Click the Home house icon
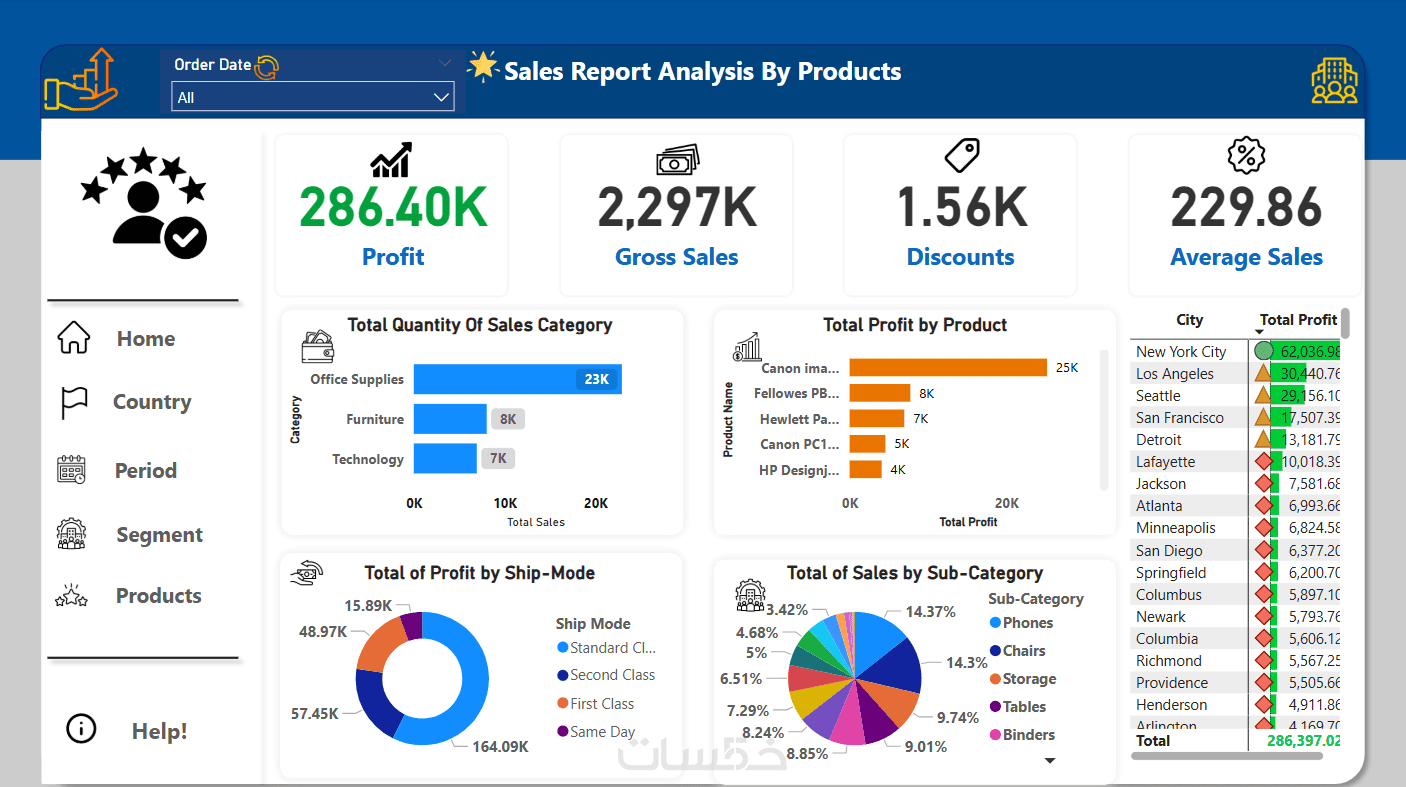Screen dimensions: 1406x787 click(x=74, y=338)
